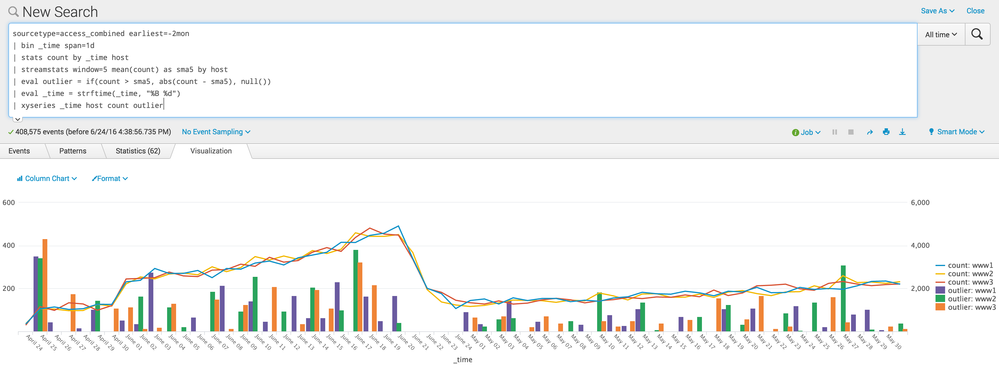
Task: Open the All time range picker
Action: pos(942,35)
